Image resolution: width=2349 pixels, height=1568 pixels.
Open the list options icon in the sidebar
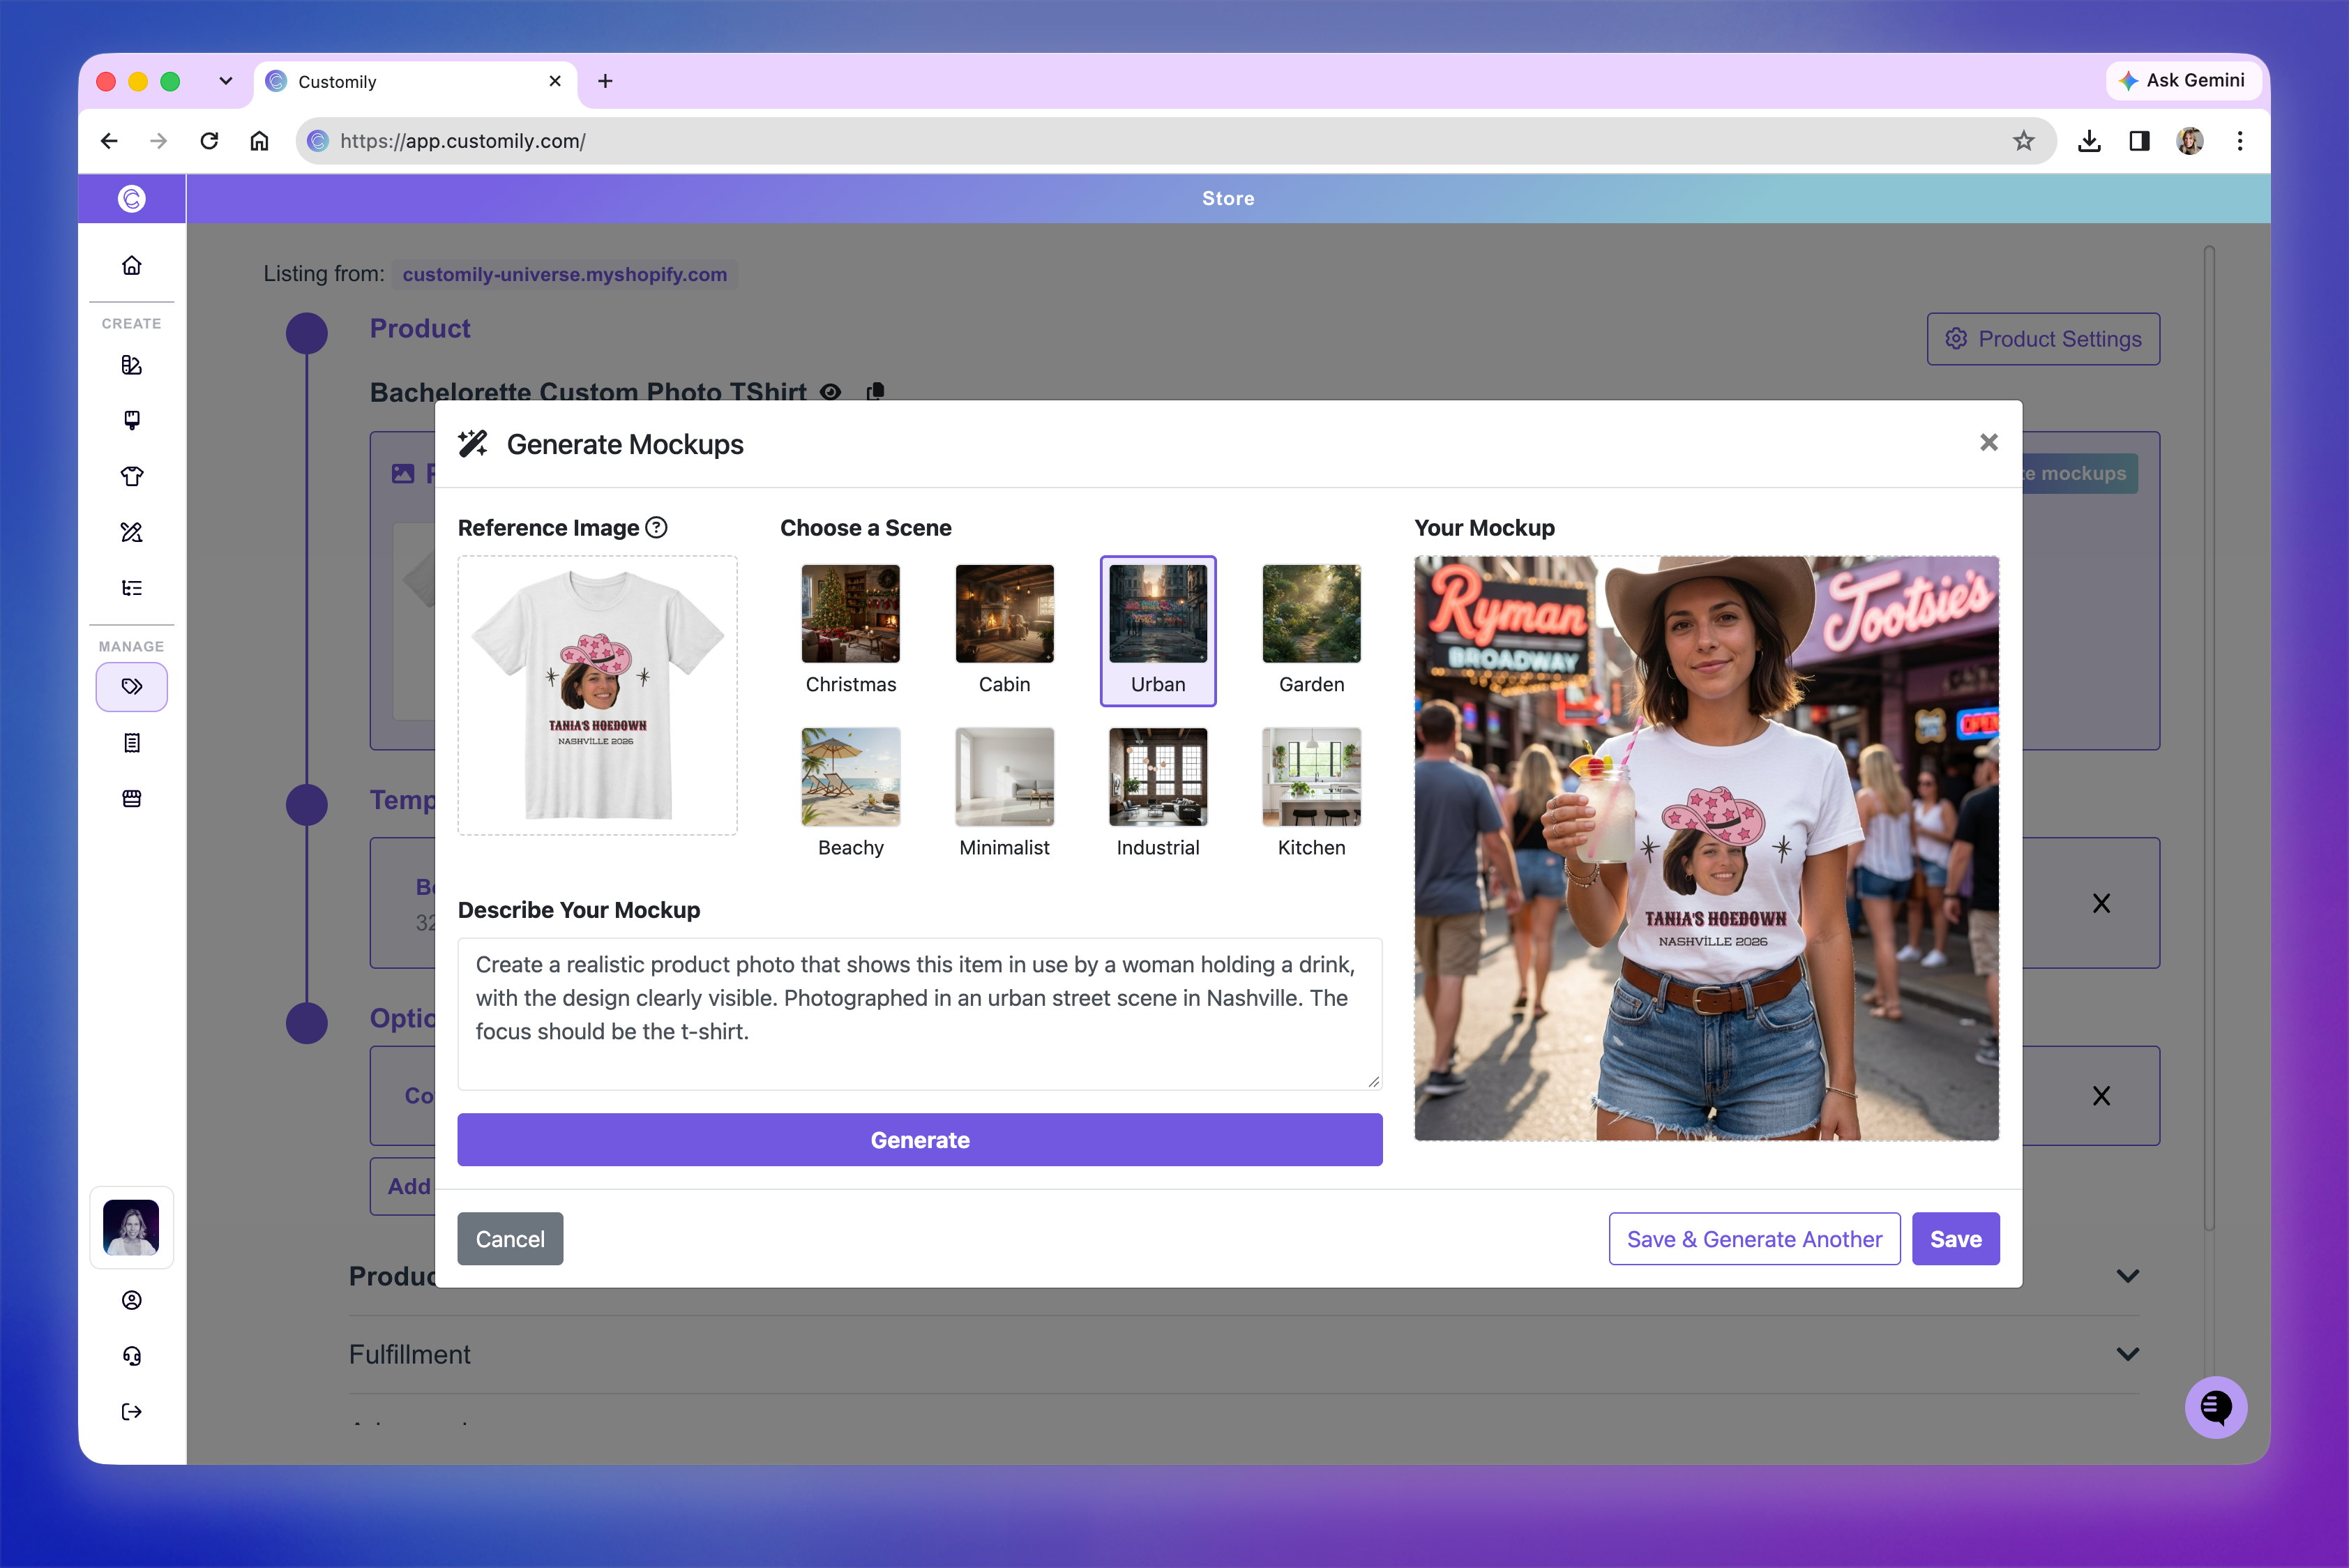131,588
